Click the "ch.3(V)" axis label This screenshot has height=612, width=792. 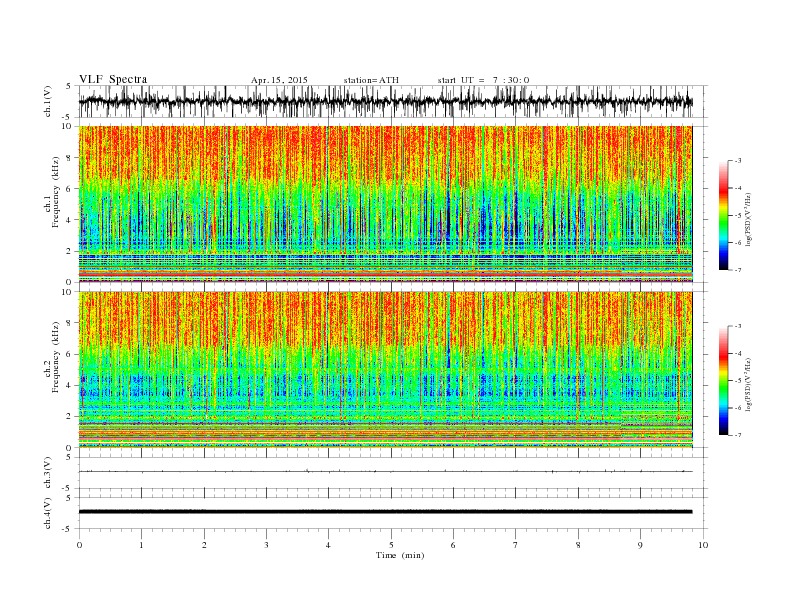pos(48,473)
